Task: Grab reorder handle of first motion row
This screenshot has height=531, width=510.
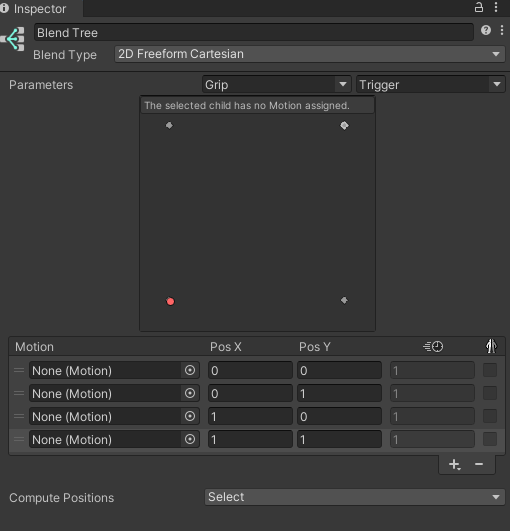Action: tap(19, 370)
